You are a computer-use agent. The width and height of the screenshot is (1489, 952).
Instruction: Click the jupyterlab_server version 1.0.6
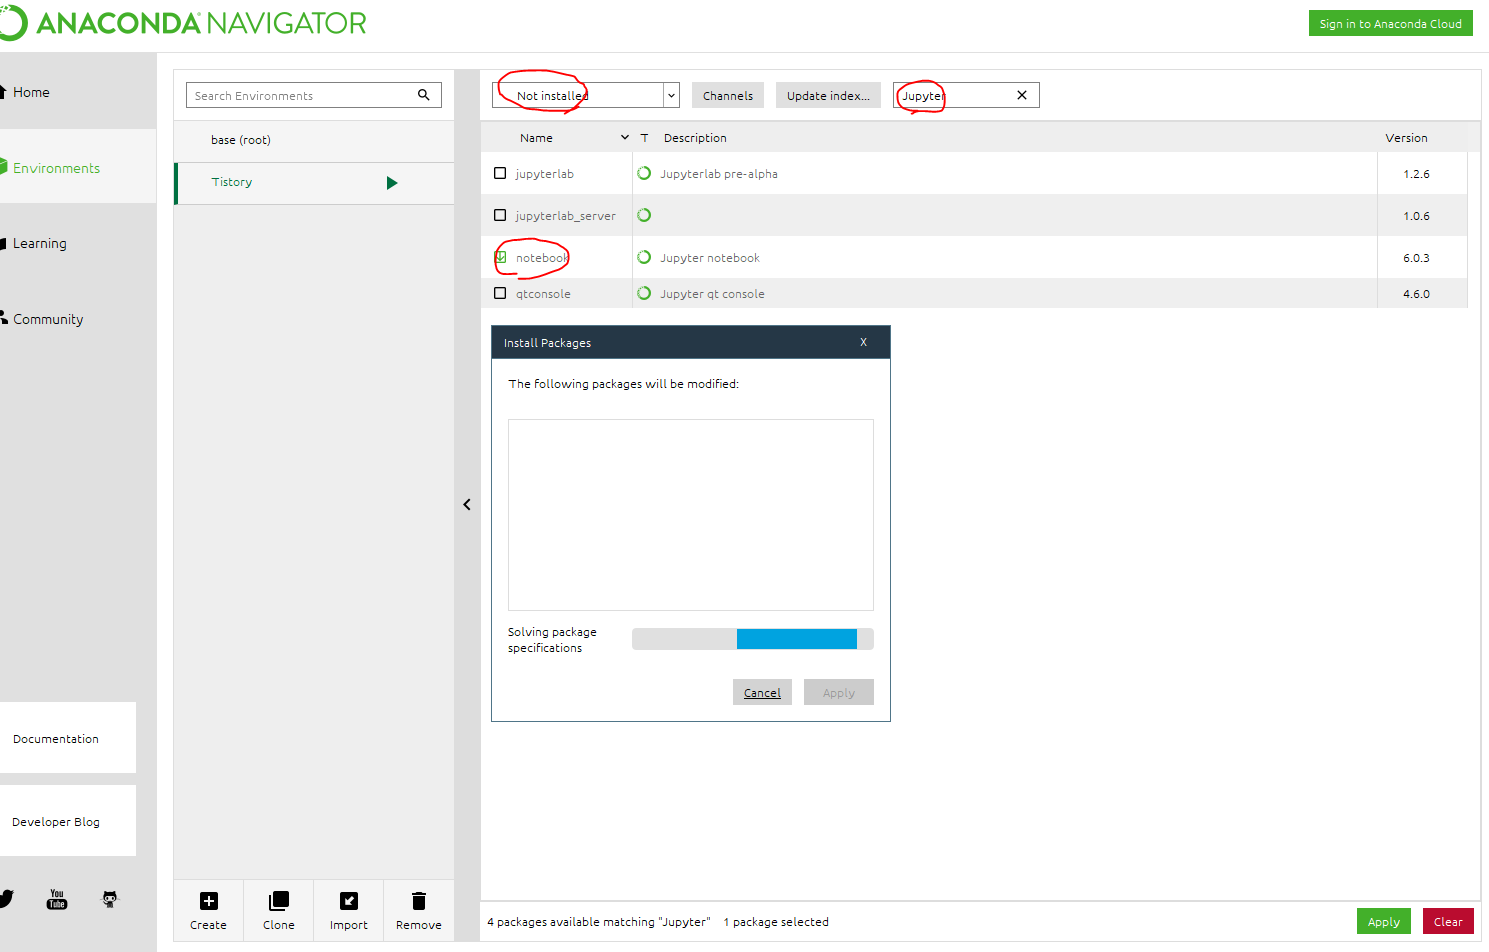click(1416, 215)
